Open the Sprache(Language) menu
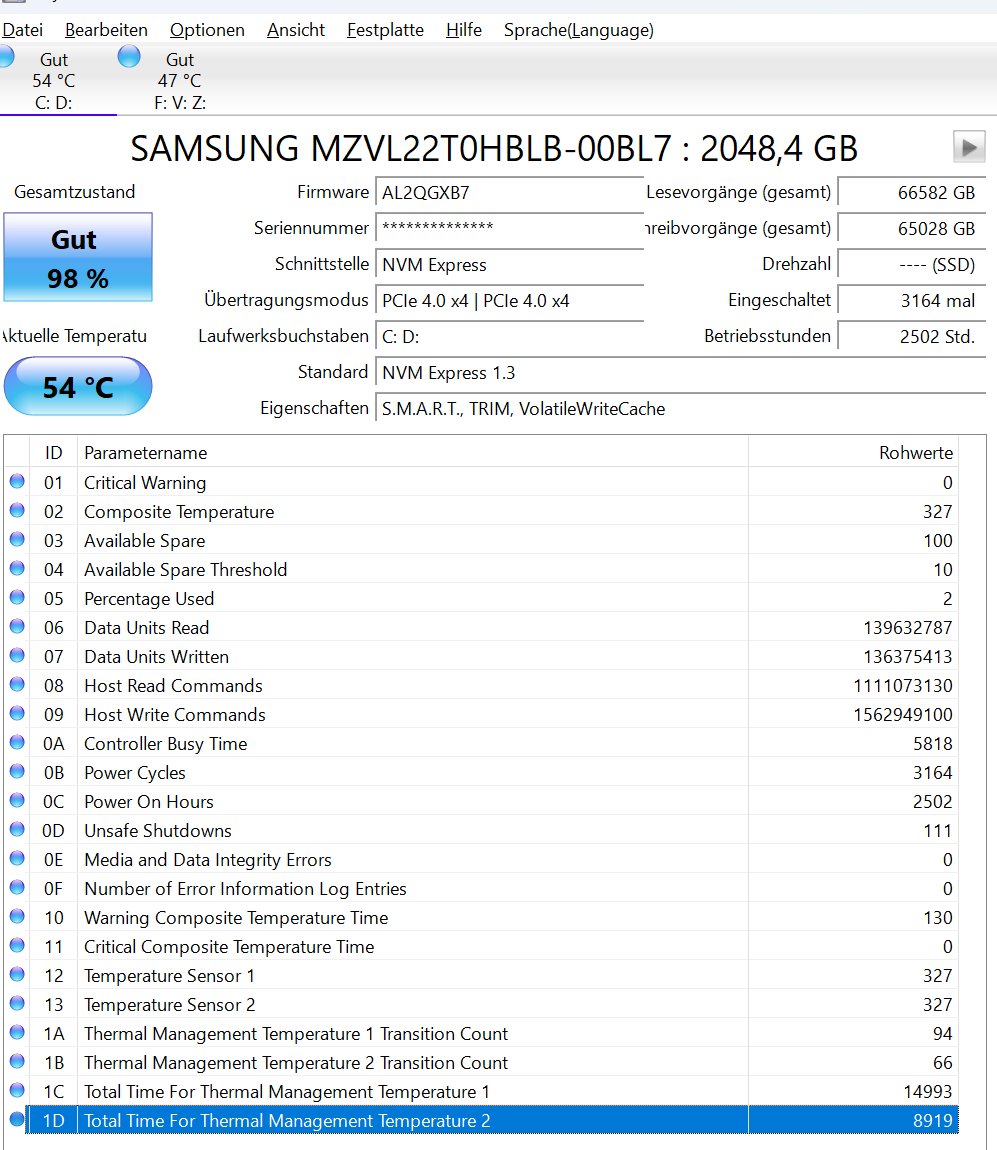The width and height of the screenshot is (997, 1150). coord(578,30)
